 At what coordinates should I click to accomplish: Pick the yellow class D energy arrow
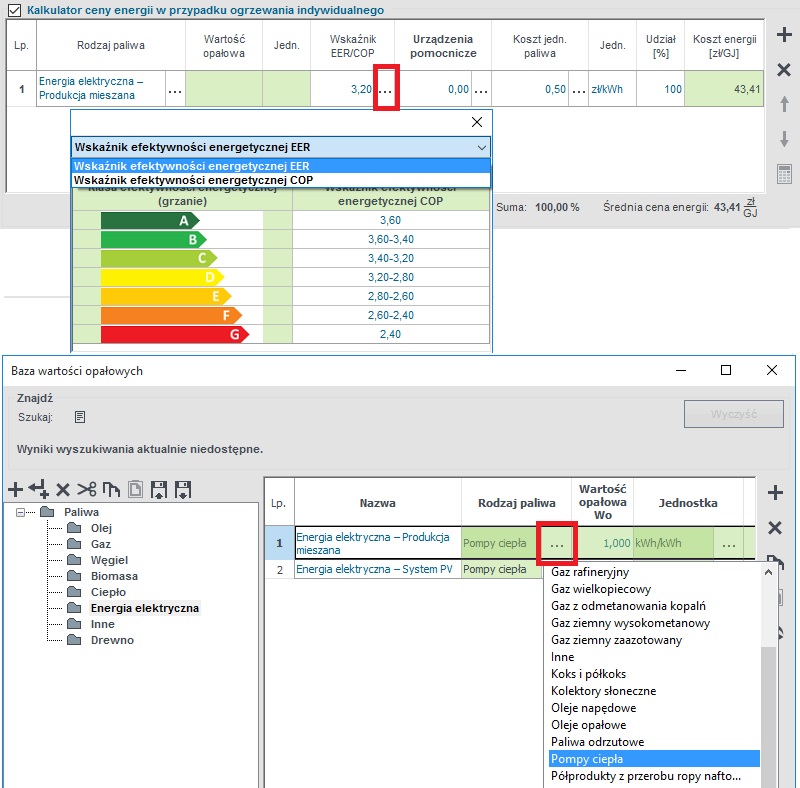[163, 277]
